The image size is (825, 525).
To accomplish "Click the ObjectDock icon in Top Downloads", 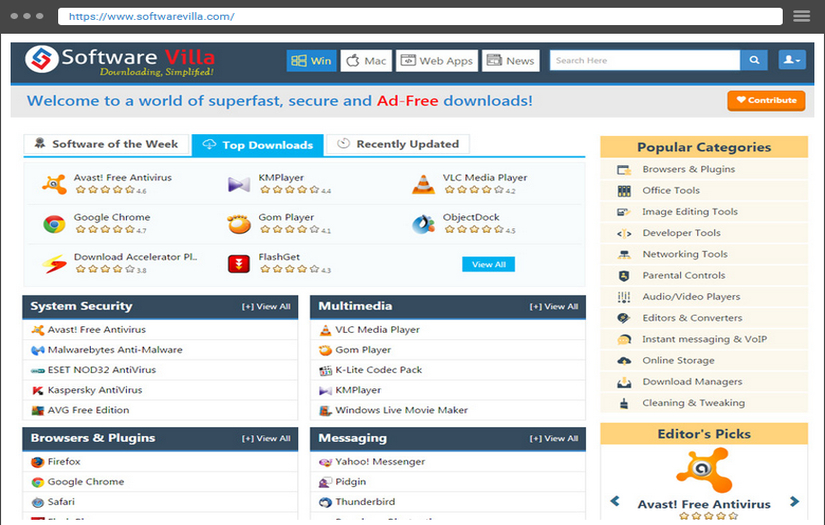I will click(x=424, y=224).
